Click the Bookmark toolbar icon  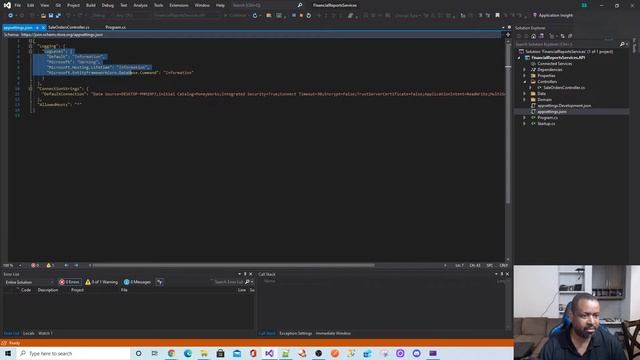tap(497, 16)
